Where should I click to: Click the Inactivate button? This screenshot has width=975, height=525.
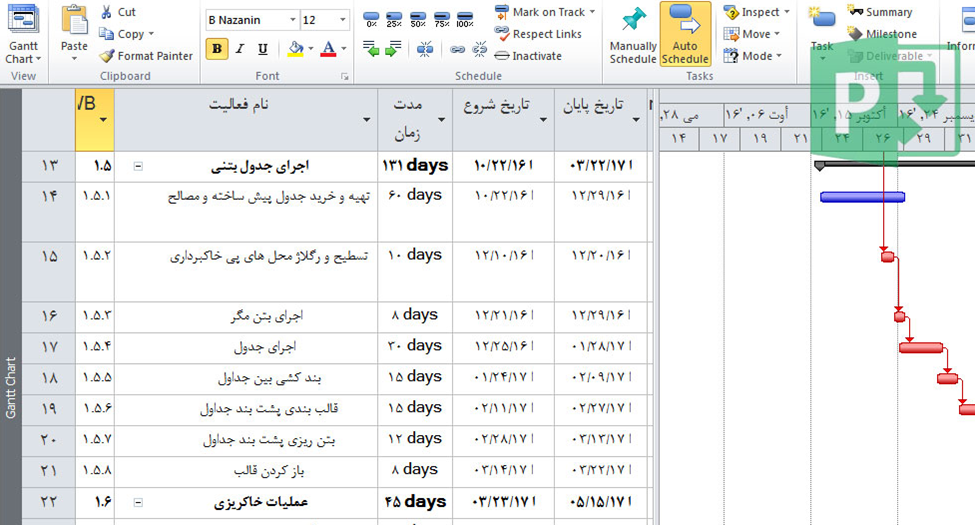tap(529, 56)
